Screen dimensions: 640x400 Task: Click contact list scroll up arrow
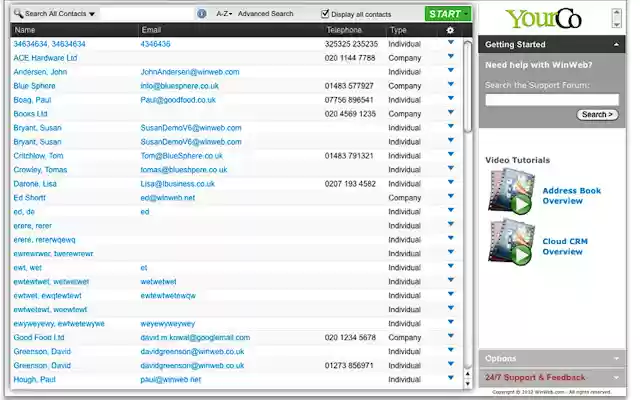pos(468,373)
